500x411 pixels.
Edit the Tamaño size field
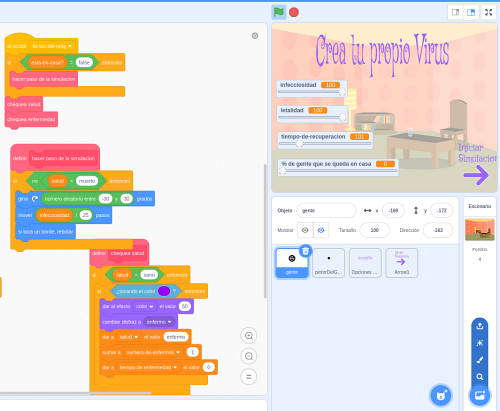click(x=375, y=230)
